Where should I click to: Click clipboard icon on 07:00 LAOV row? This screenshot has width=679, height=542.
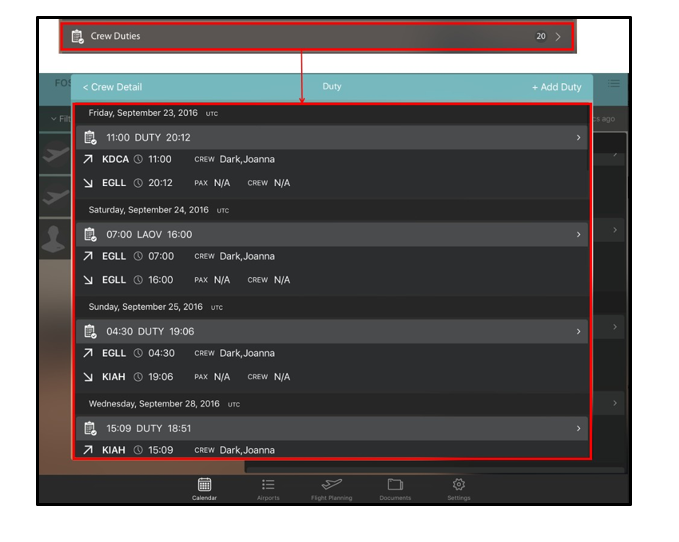click(x=90, y=235)
